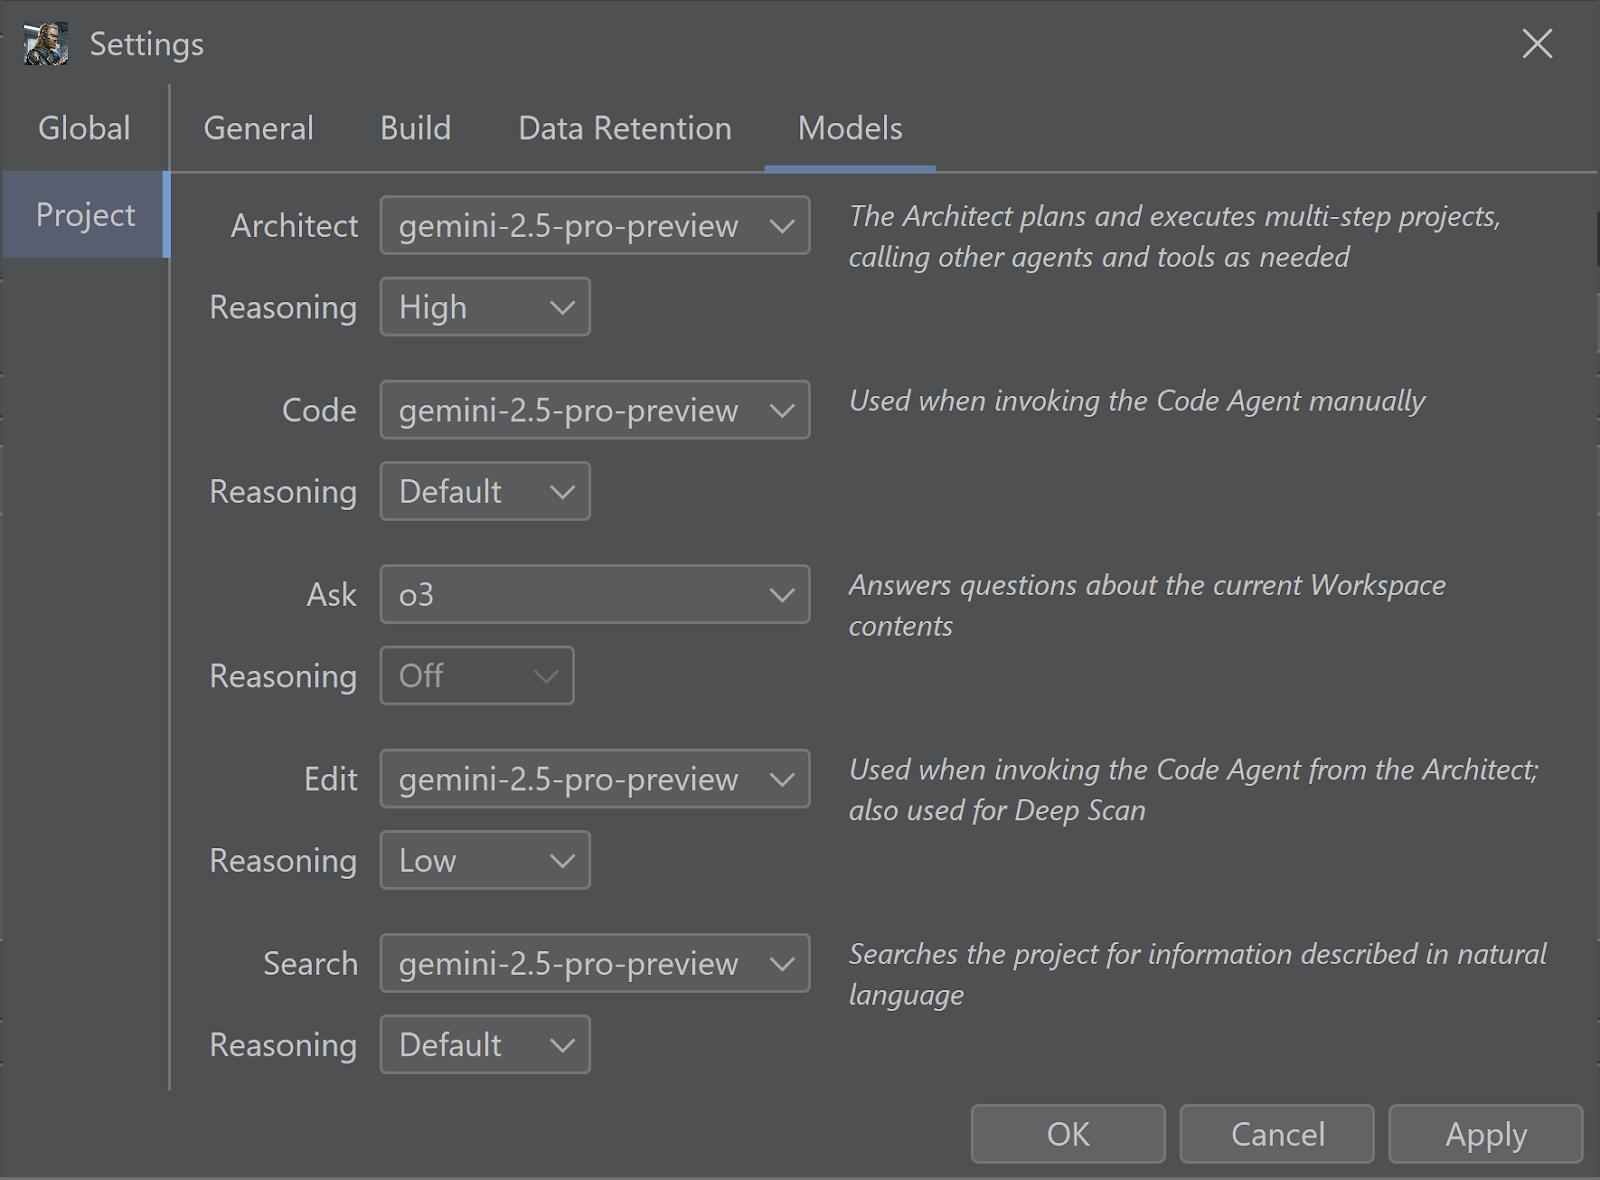Screen dimensions: 1600x1180
Task: Expand the Architect Reasoning dropdown set to High
Action: tap(485, 307)
